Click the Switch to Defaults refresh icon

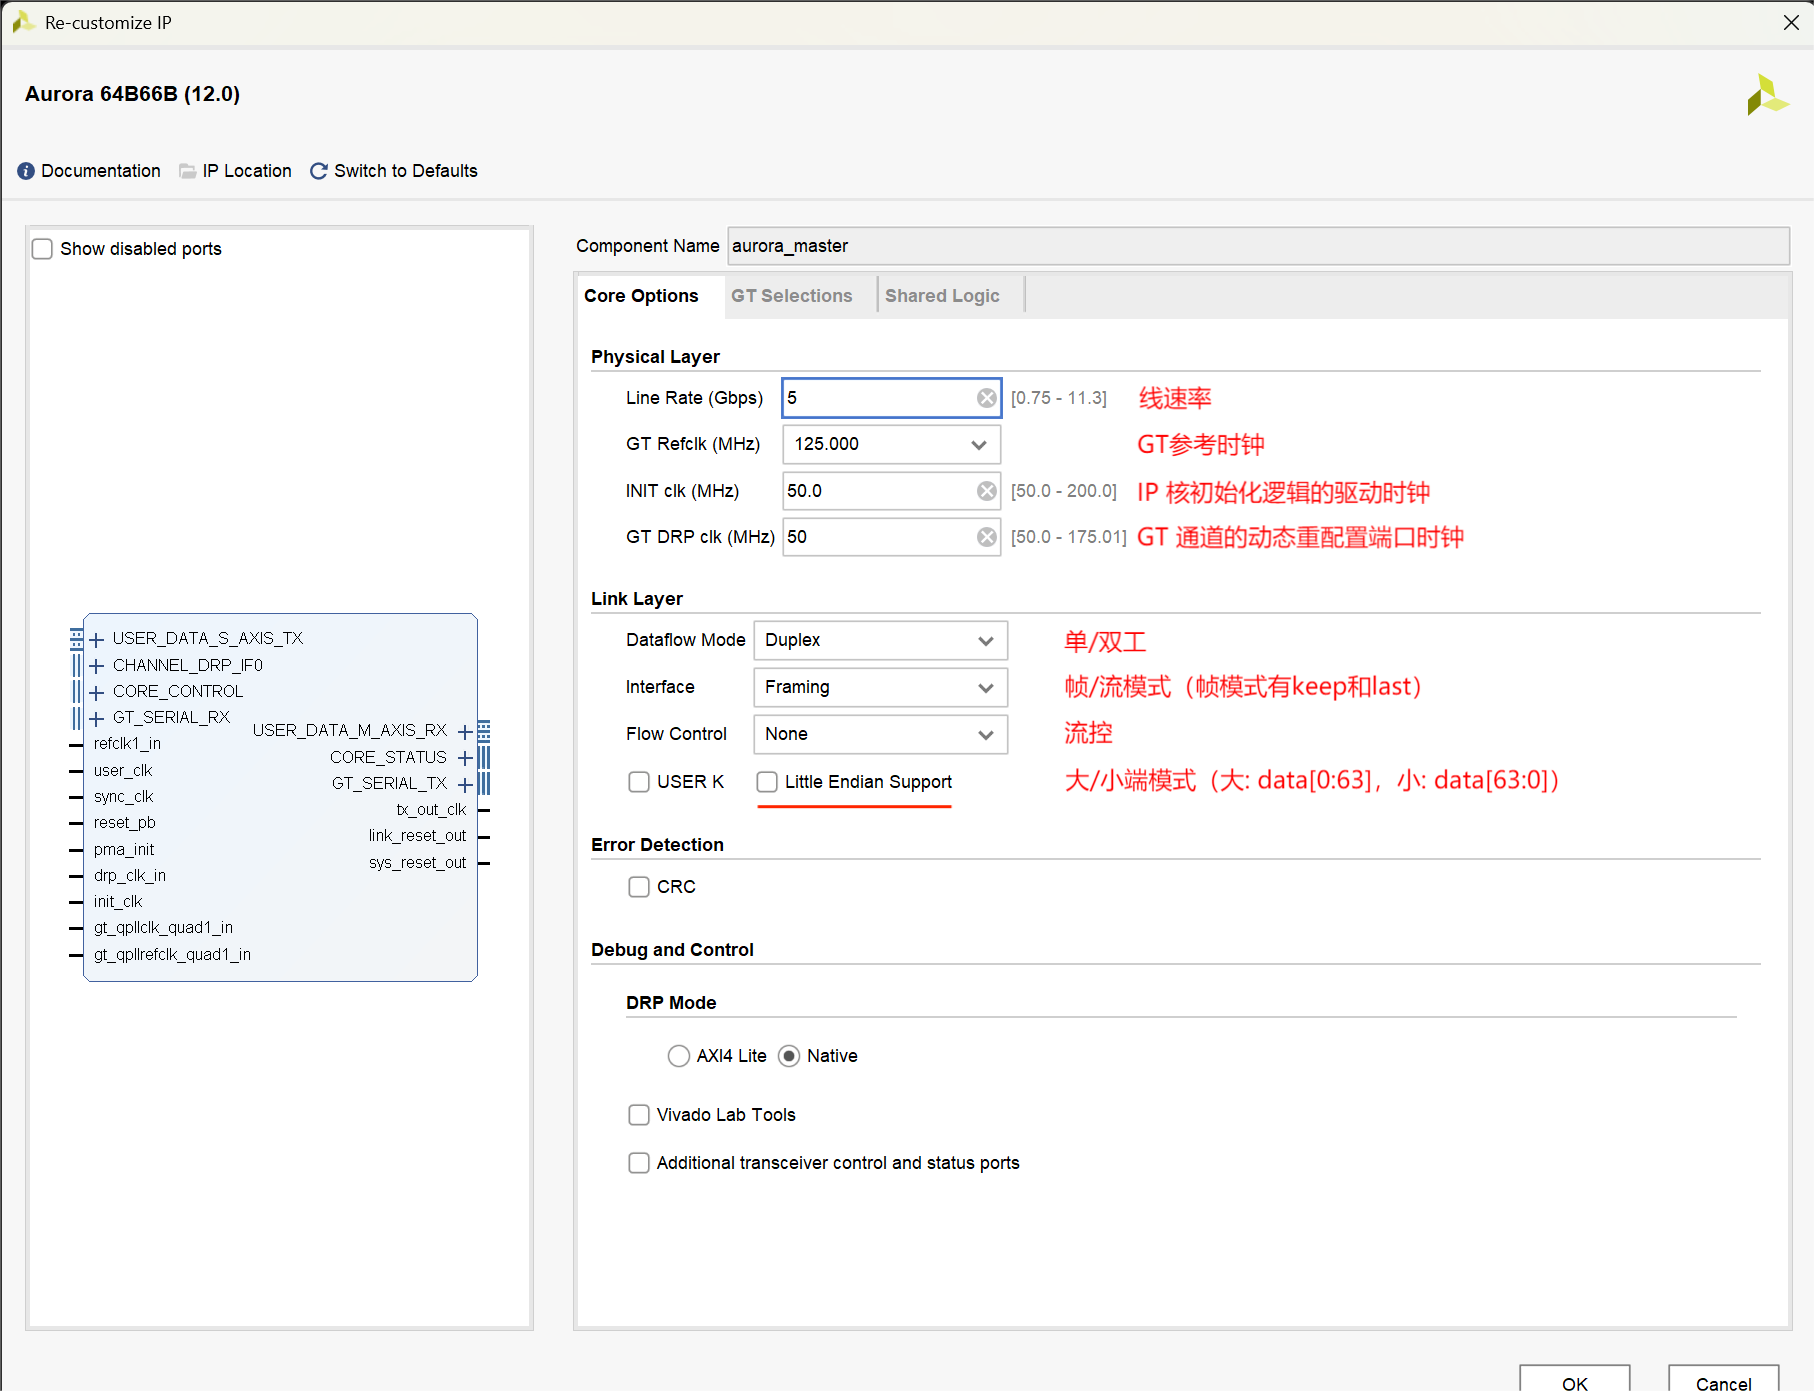point(317,170)
